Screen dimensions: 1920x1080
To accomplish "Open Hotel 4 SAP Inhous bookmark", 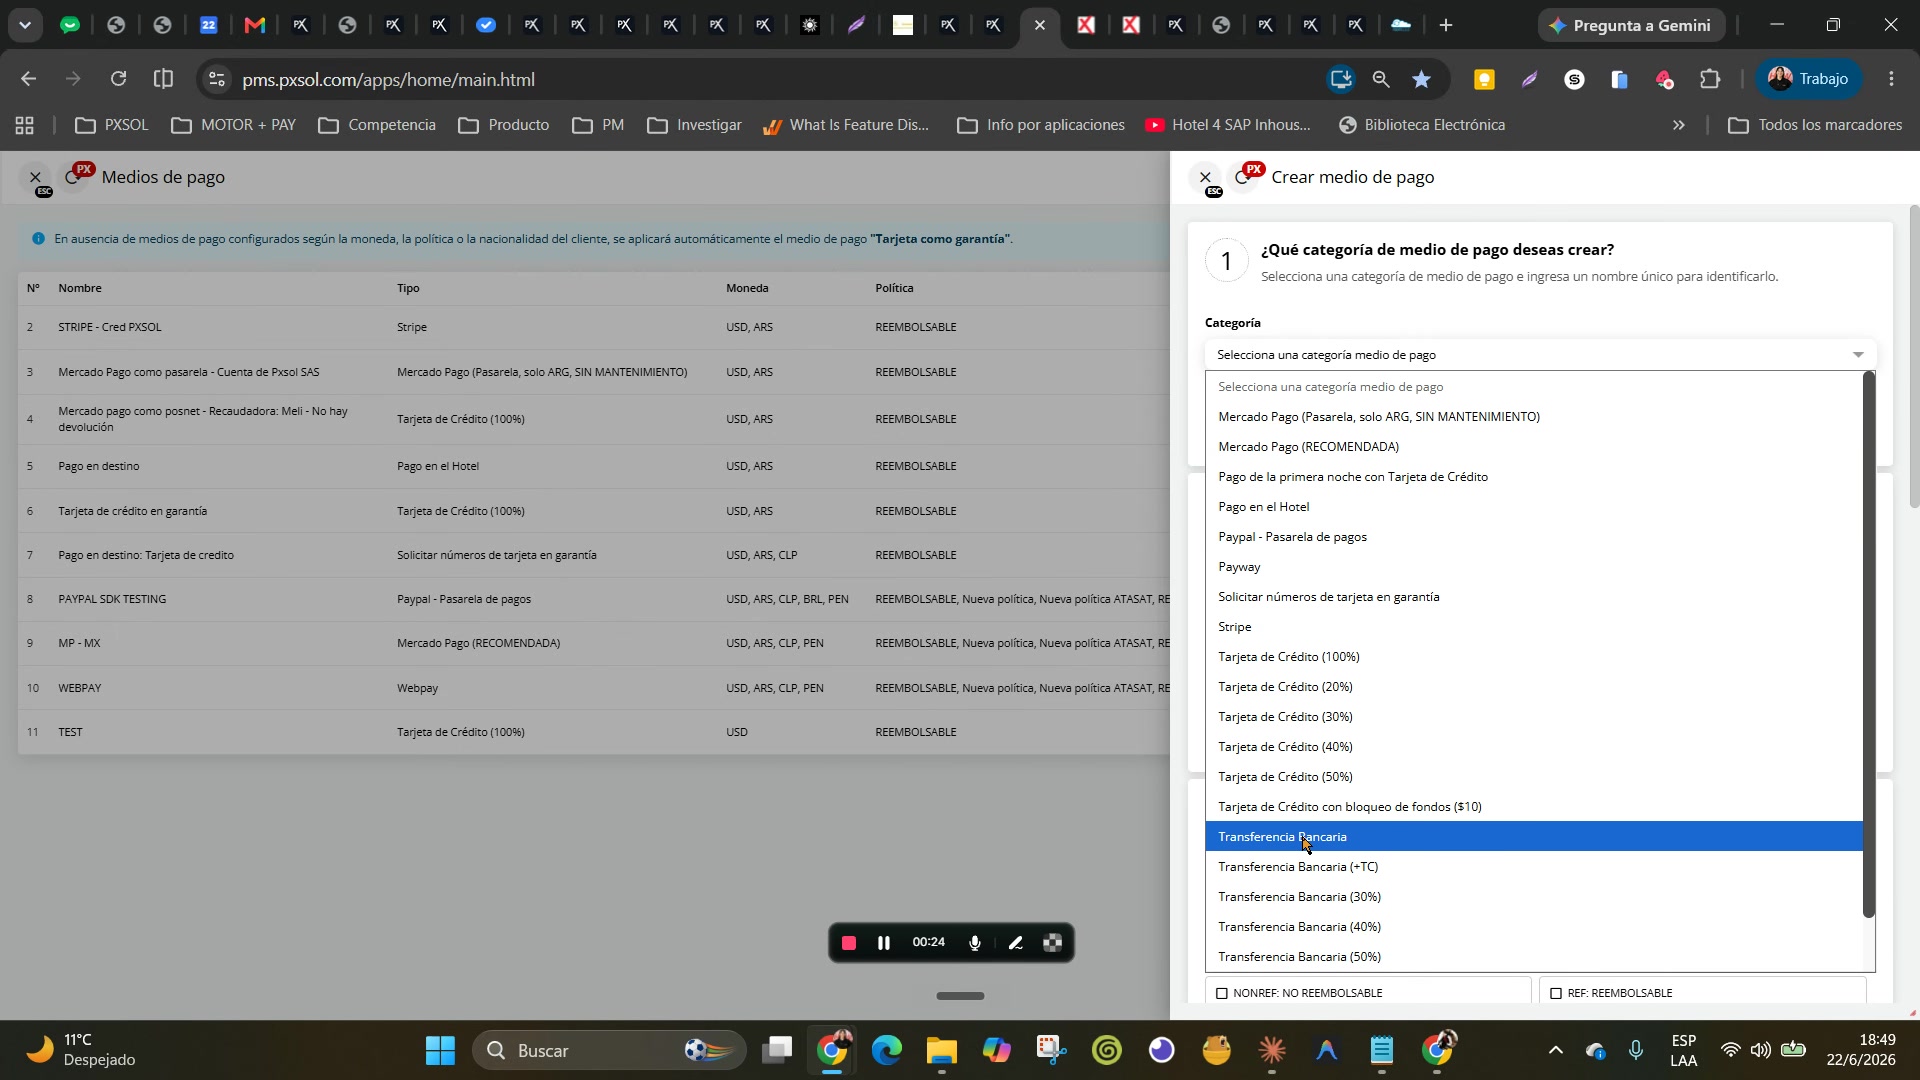I will point(1227,125).
